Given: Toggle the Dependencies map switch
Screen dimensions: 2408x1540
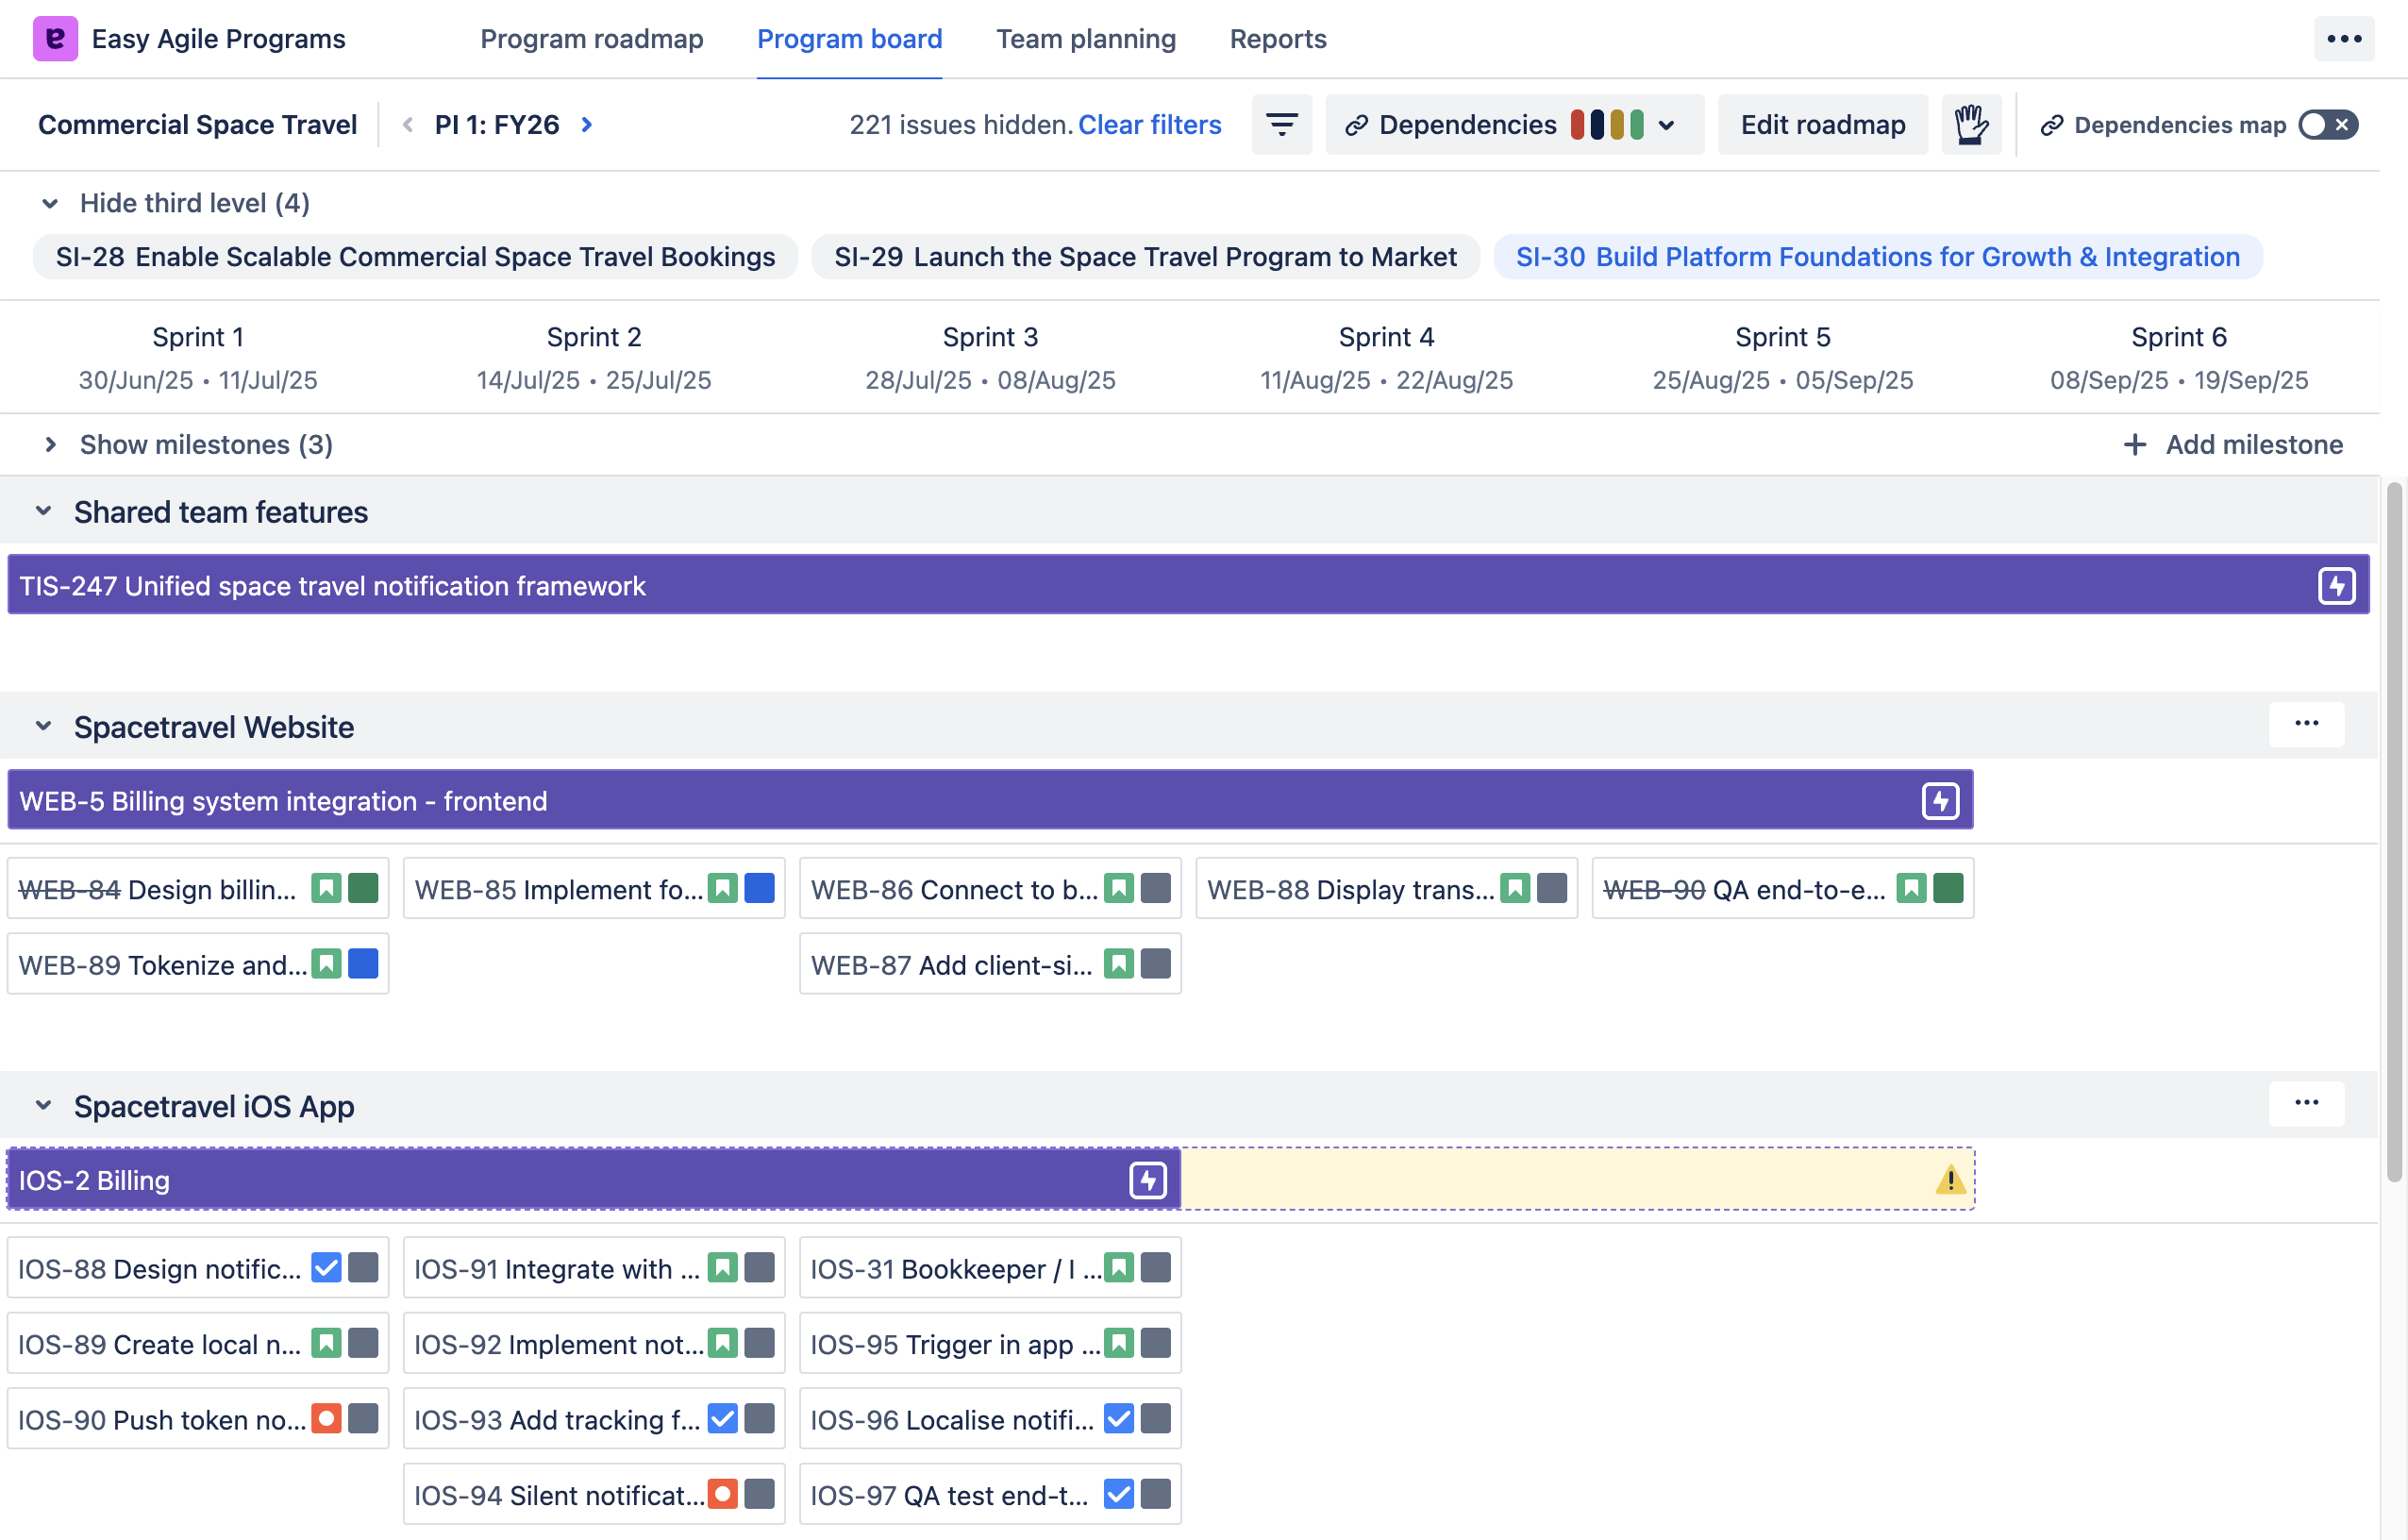Looking at the screenshot, I should (2328, 125).
